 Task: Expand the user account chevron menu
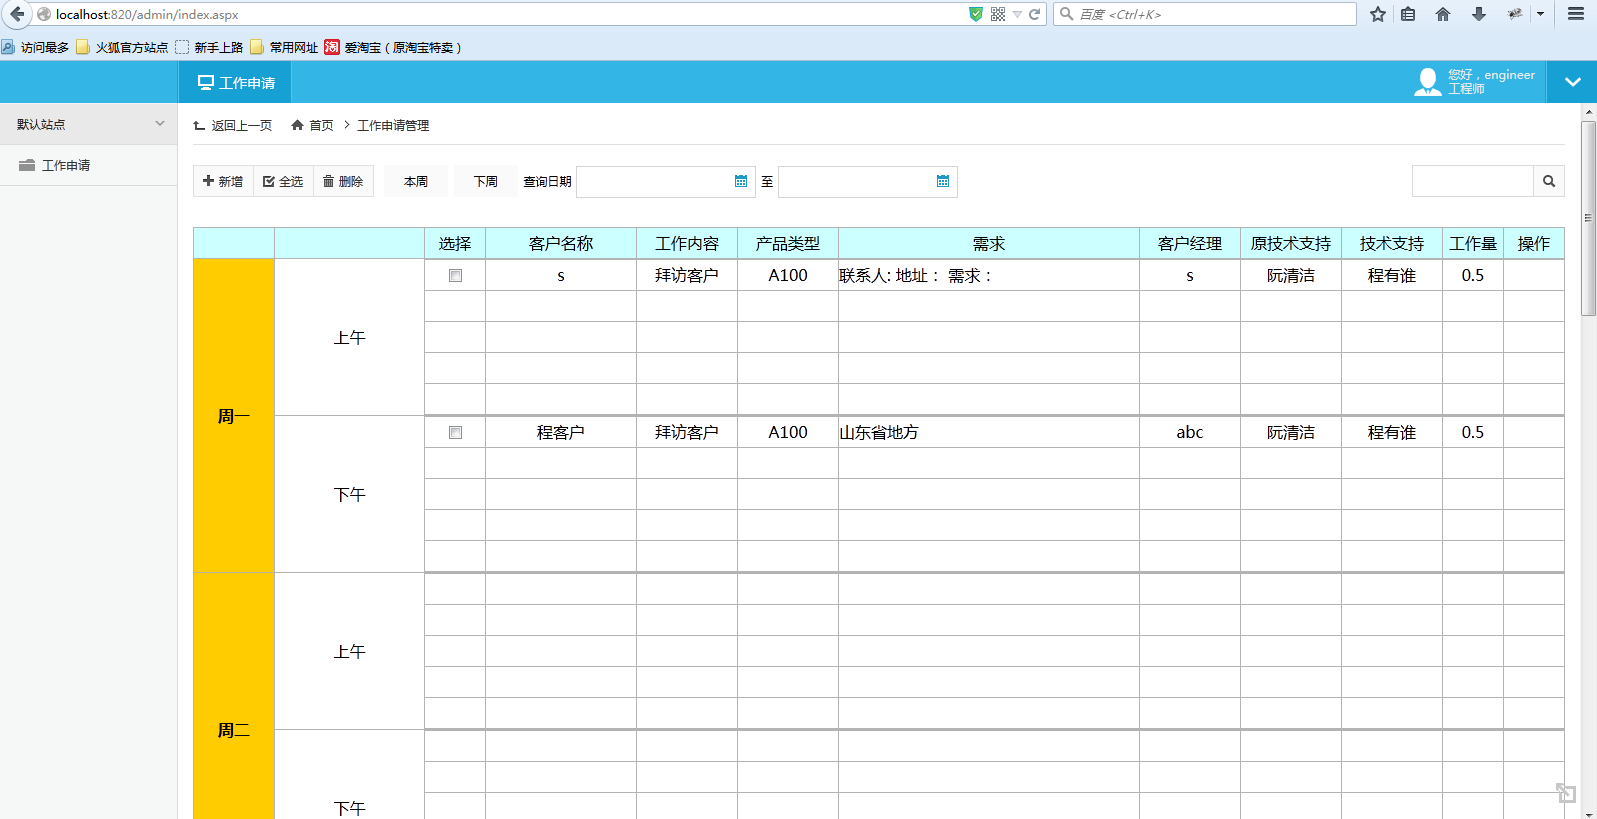pos(1572,82)
